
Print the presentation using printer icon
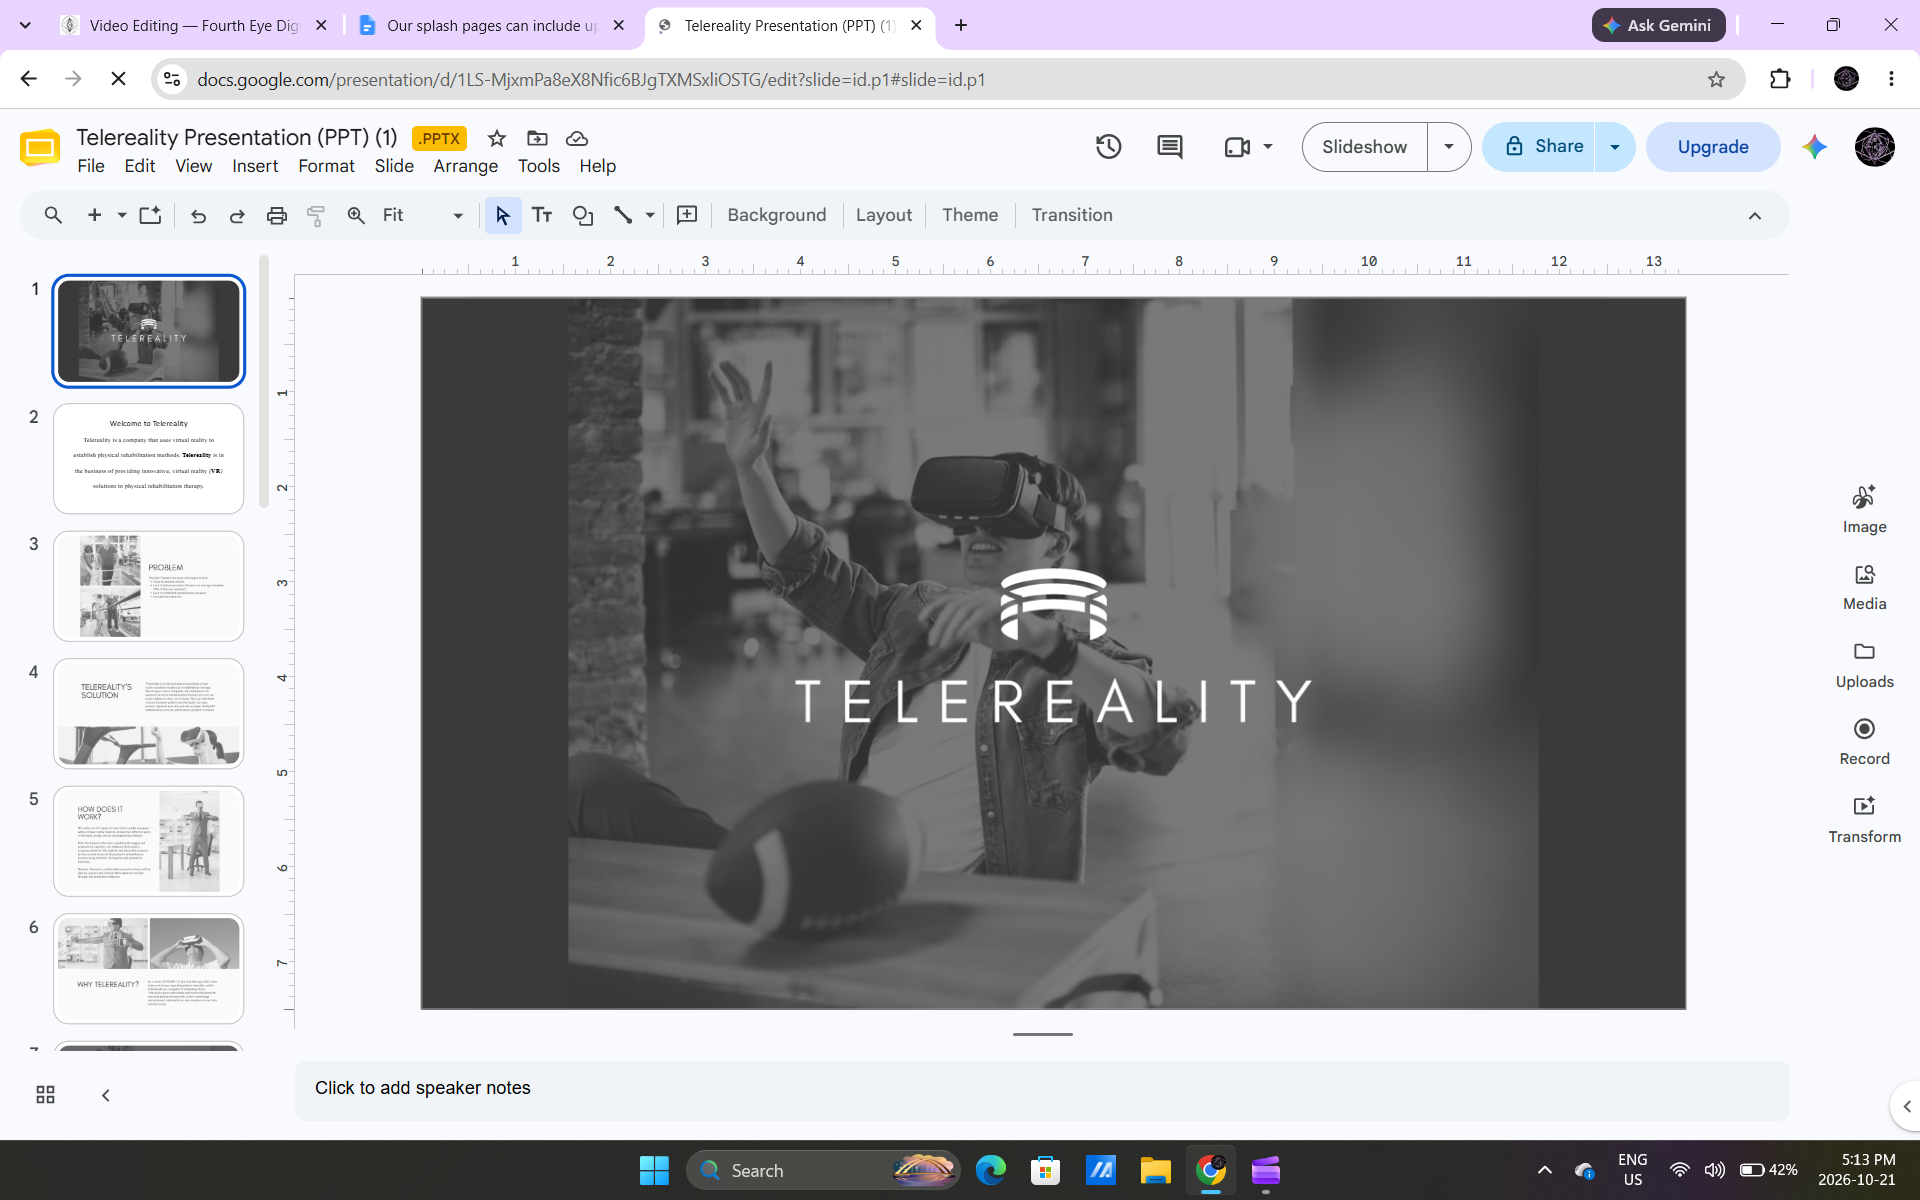pyautogui.click(x=277, y=215)
